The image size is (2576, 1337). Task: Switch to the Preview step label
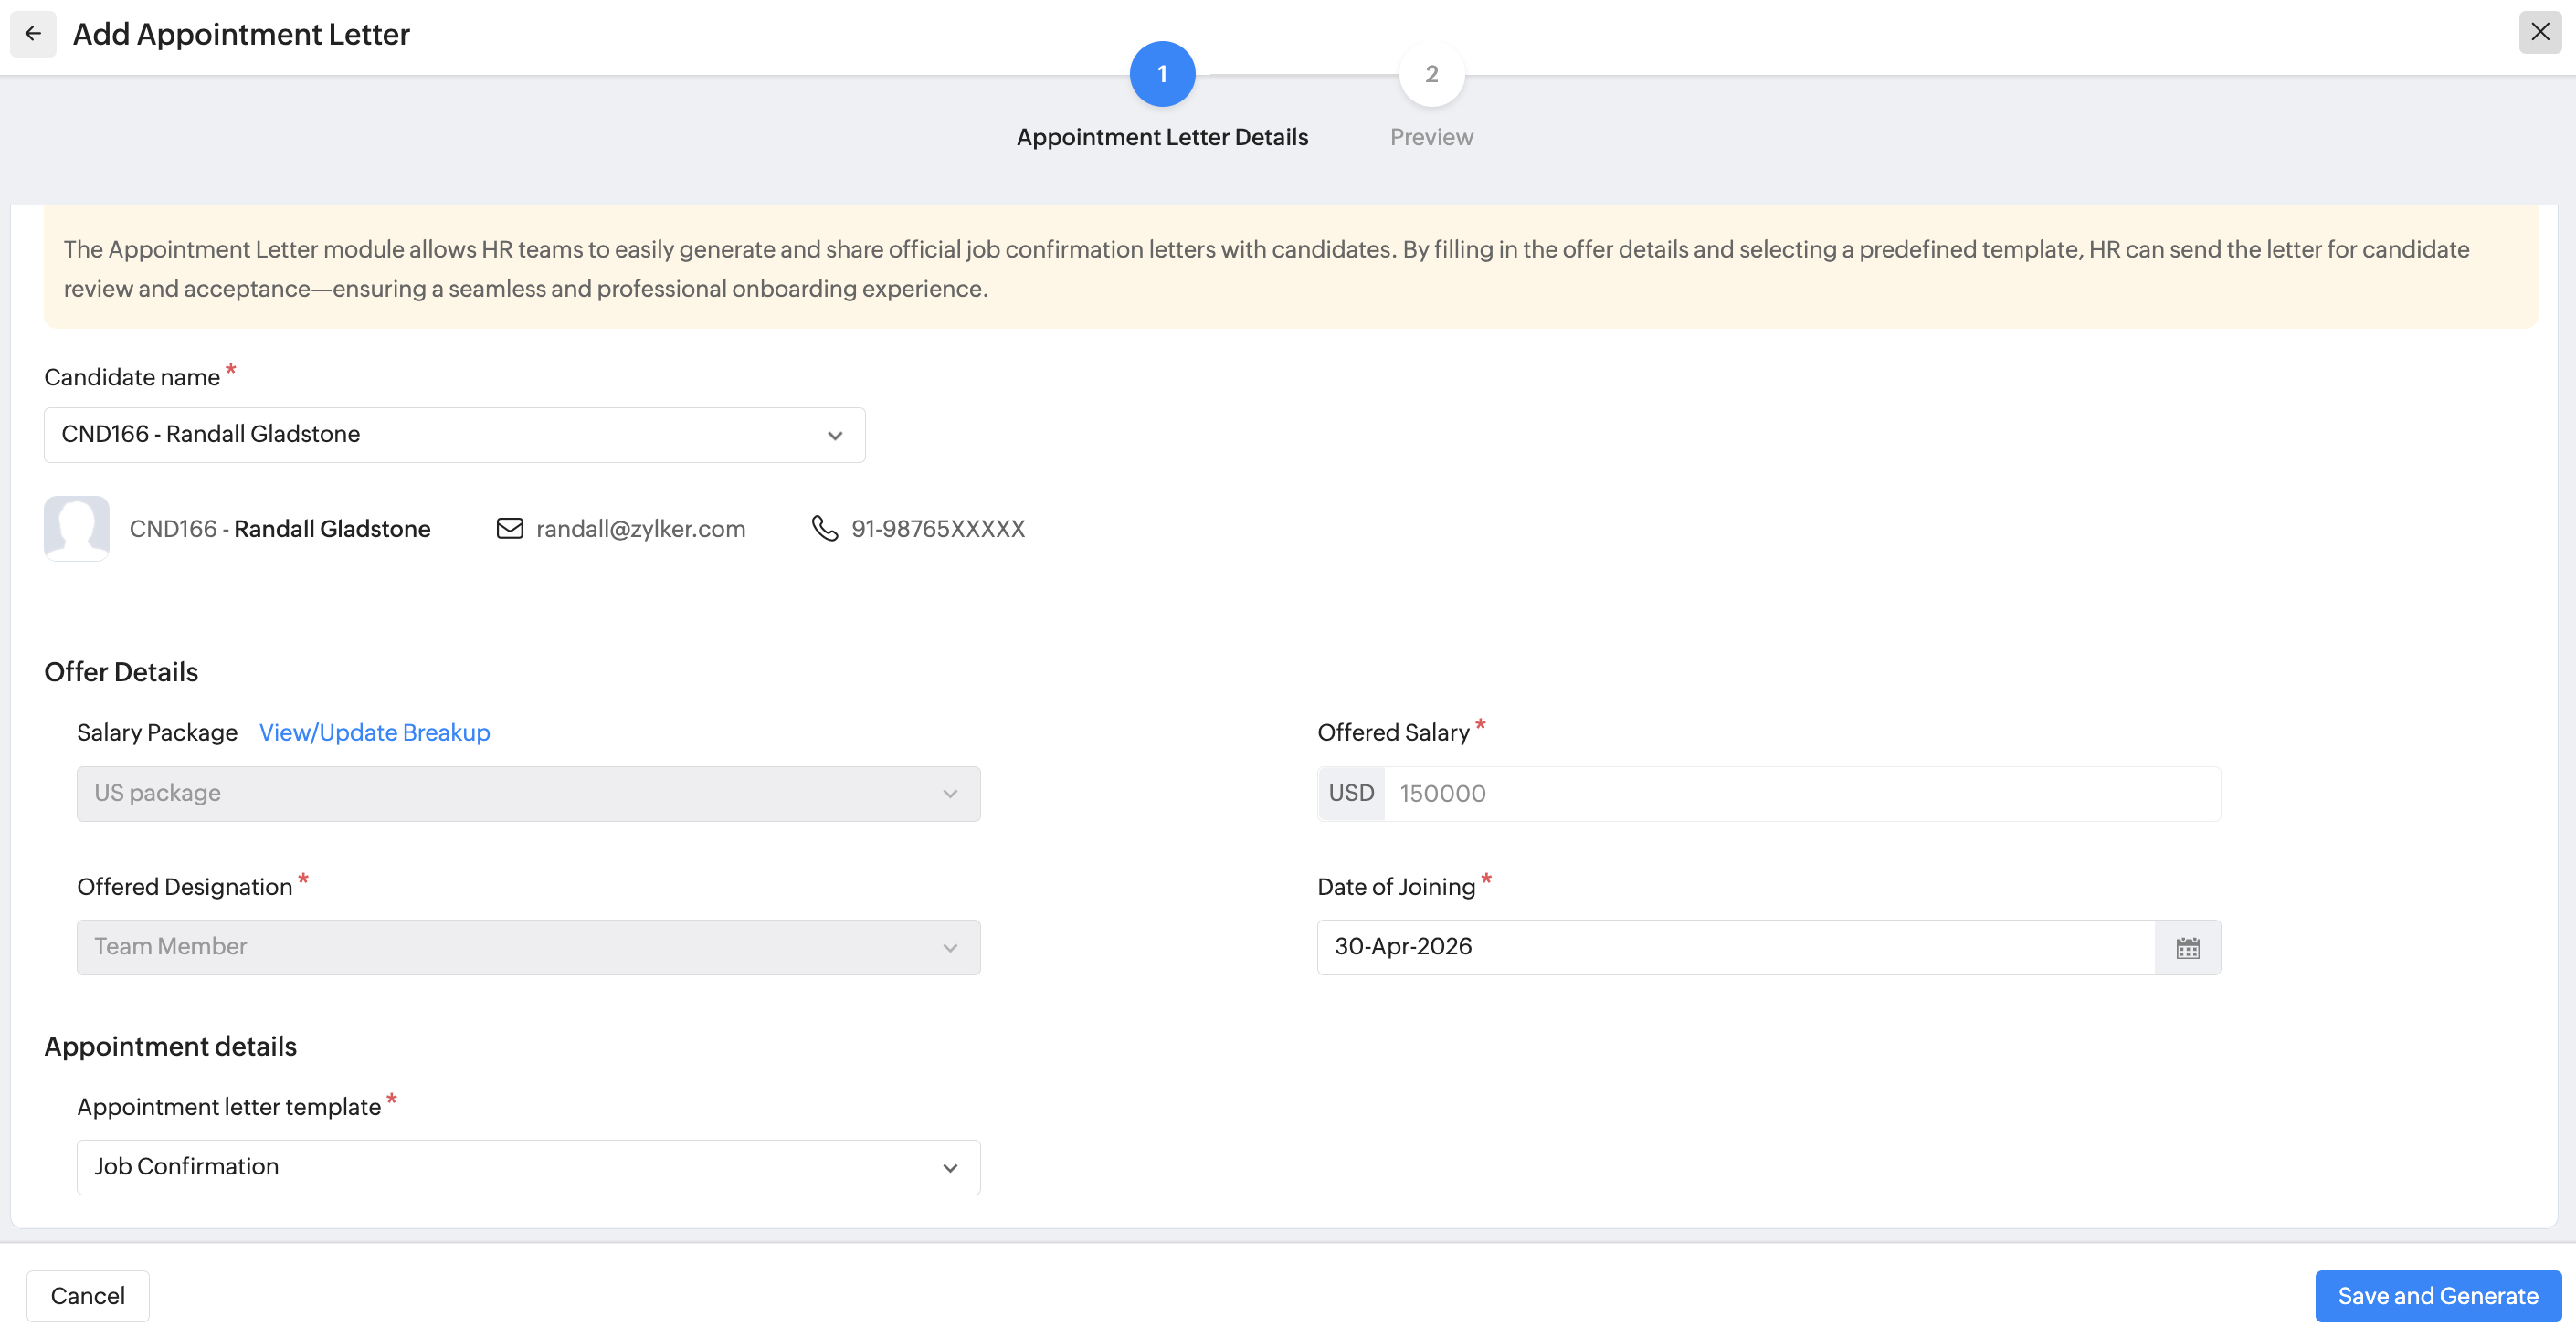click(x=1431, y=137)
